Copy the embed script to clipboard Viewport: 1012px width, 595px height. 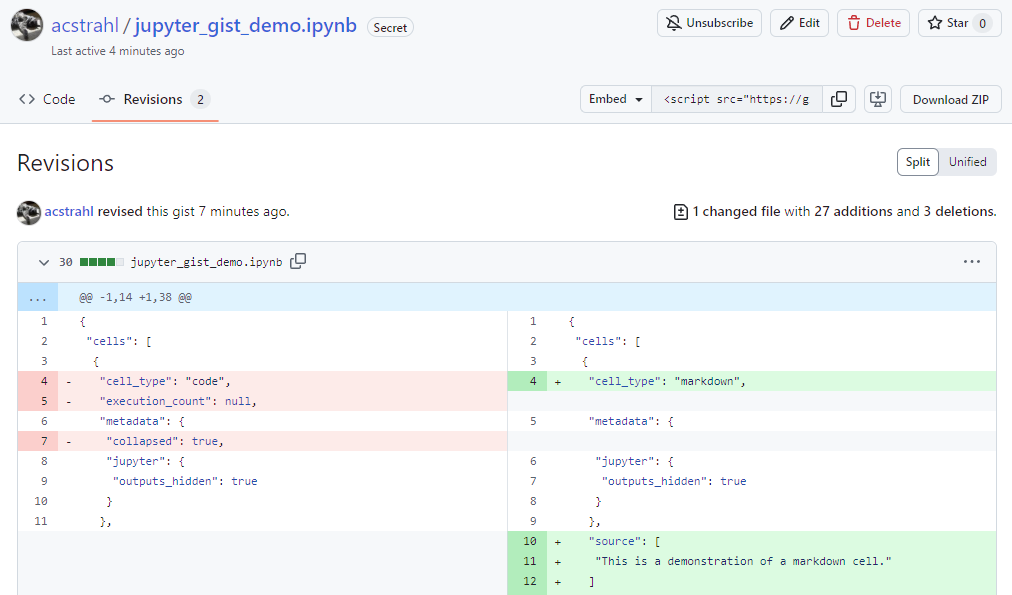coord(839,99)
